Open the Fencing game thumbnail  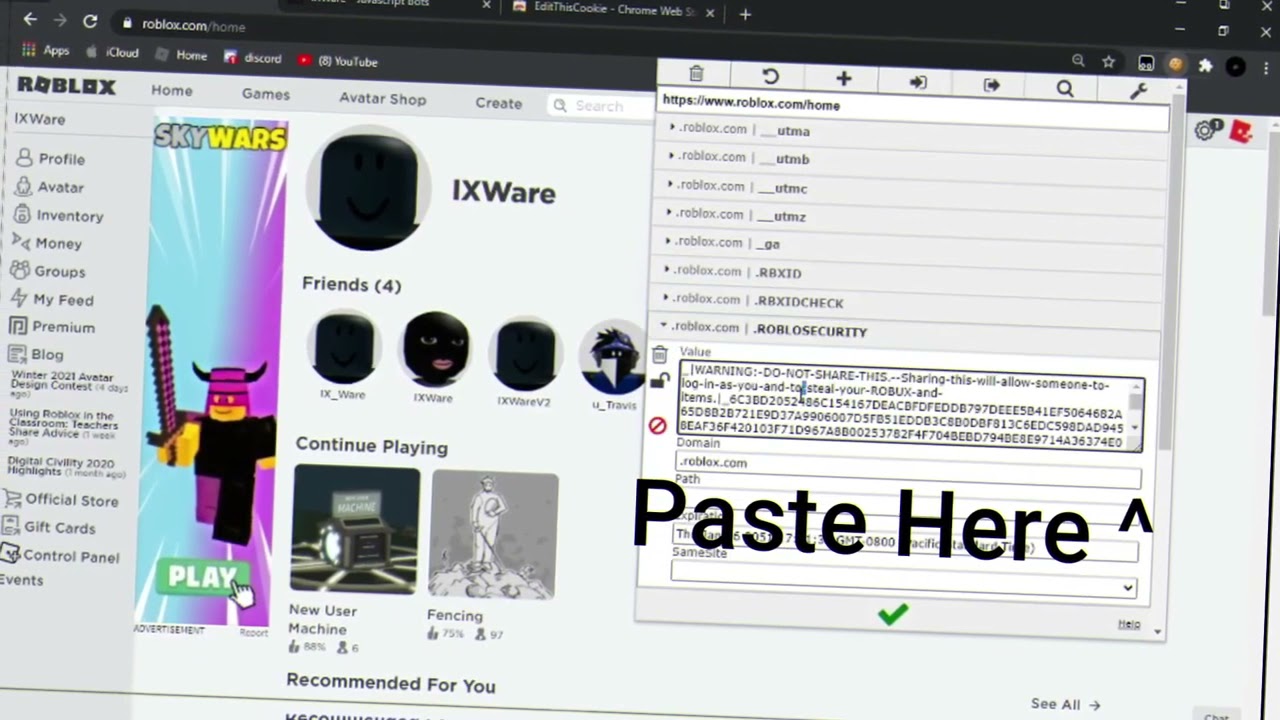(x=493, y=535)
